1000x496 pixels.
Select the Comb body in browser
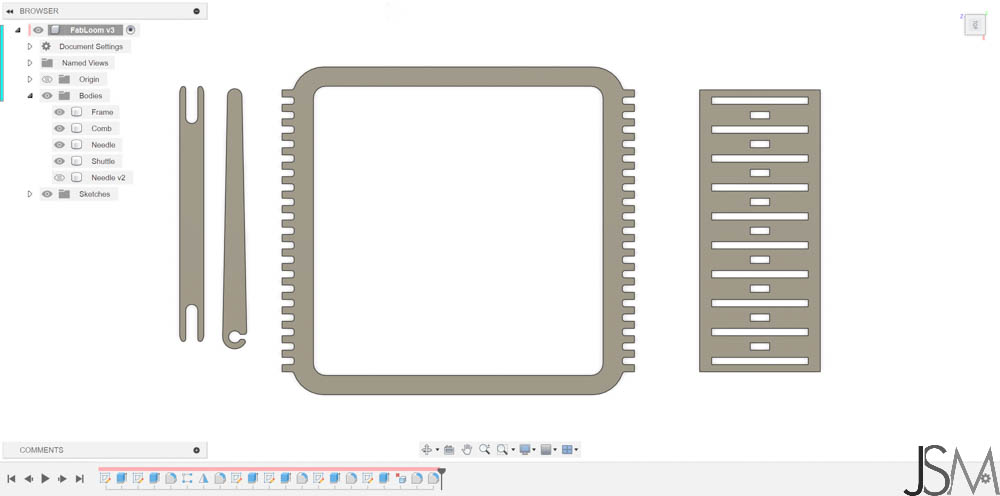click(x=101, y=129)
